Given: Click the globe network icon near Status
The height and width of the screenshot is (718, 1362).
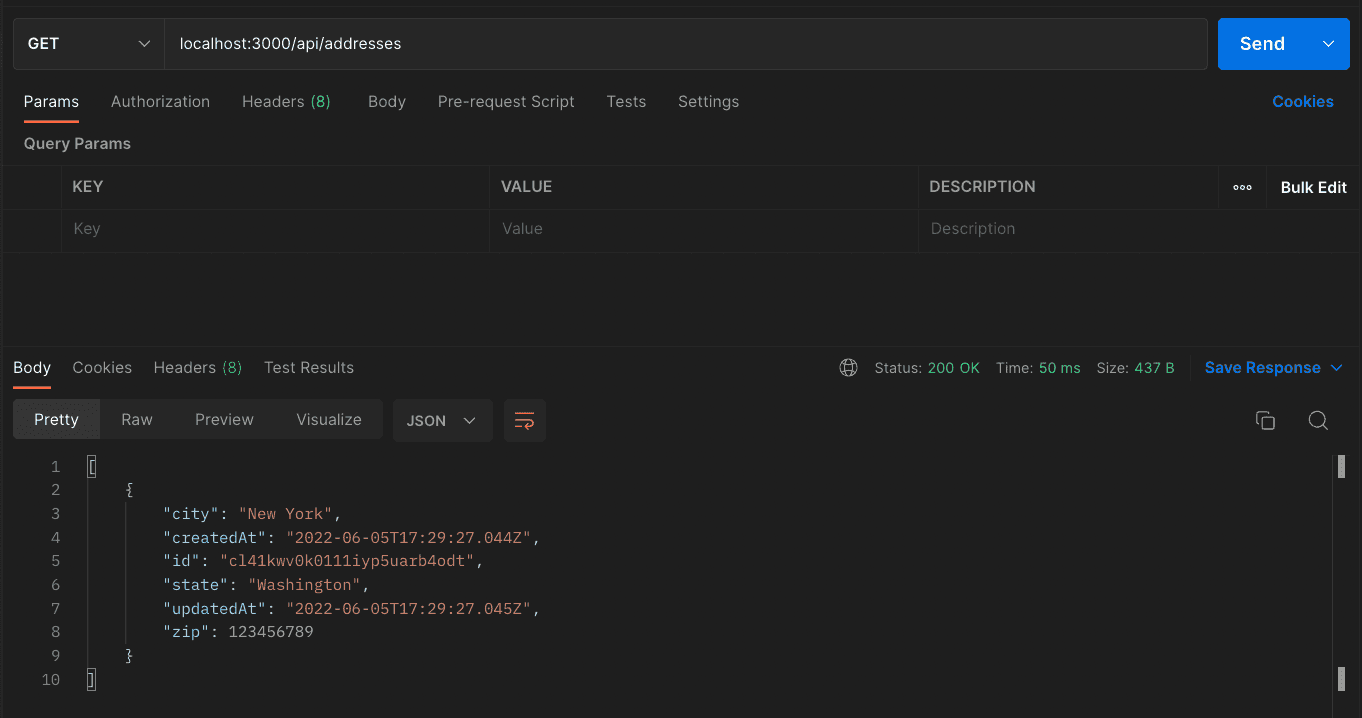Looking at the screenshot, I should (x=848, y=368).
